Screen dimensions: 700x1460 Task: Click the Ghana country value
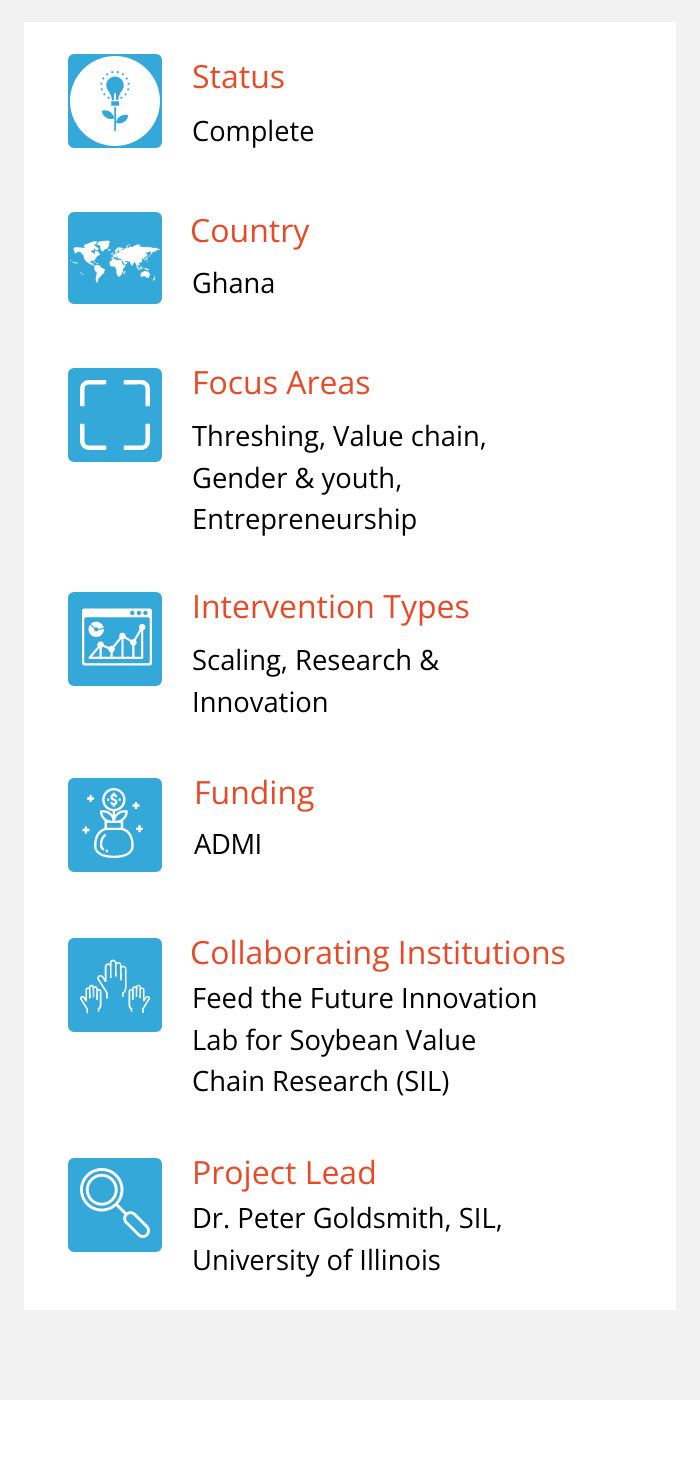[x=233, y=284]
